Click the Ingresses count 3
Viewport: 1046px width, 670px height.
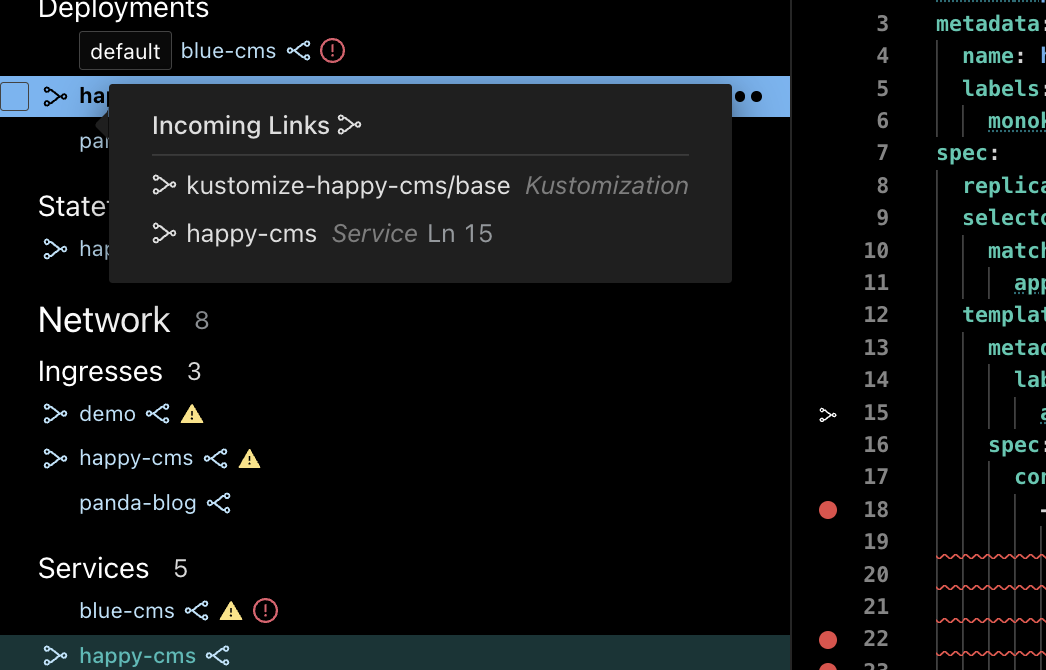194,372
